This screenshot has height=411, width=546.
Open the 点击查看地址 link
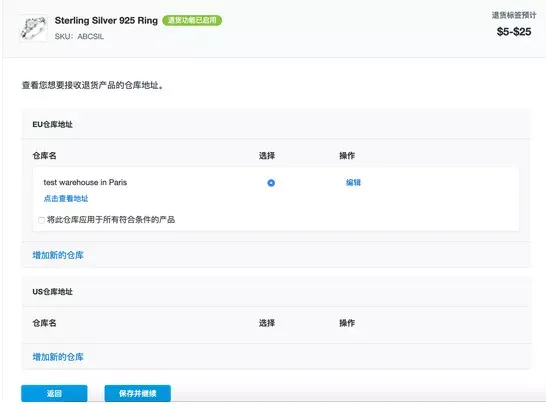click(66, 199)
